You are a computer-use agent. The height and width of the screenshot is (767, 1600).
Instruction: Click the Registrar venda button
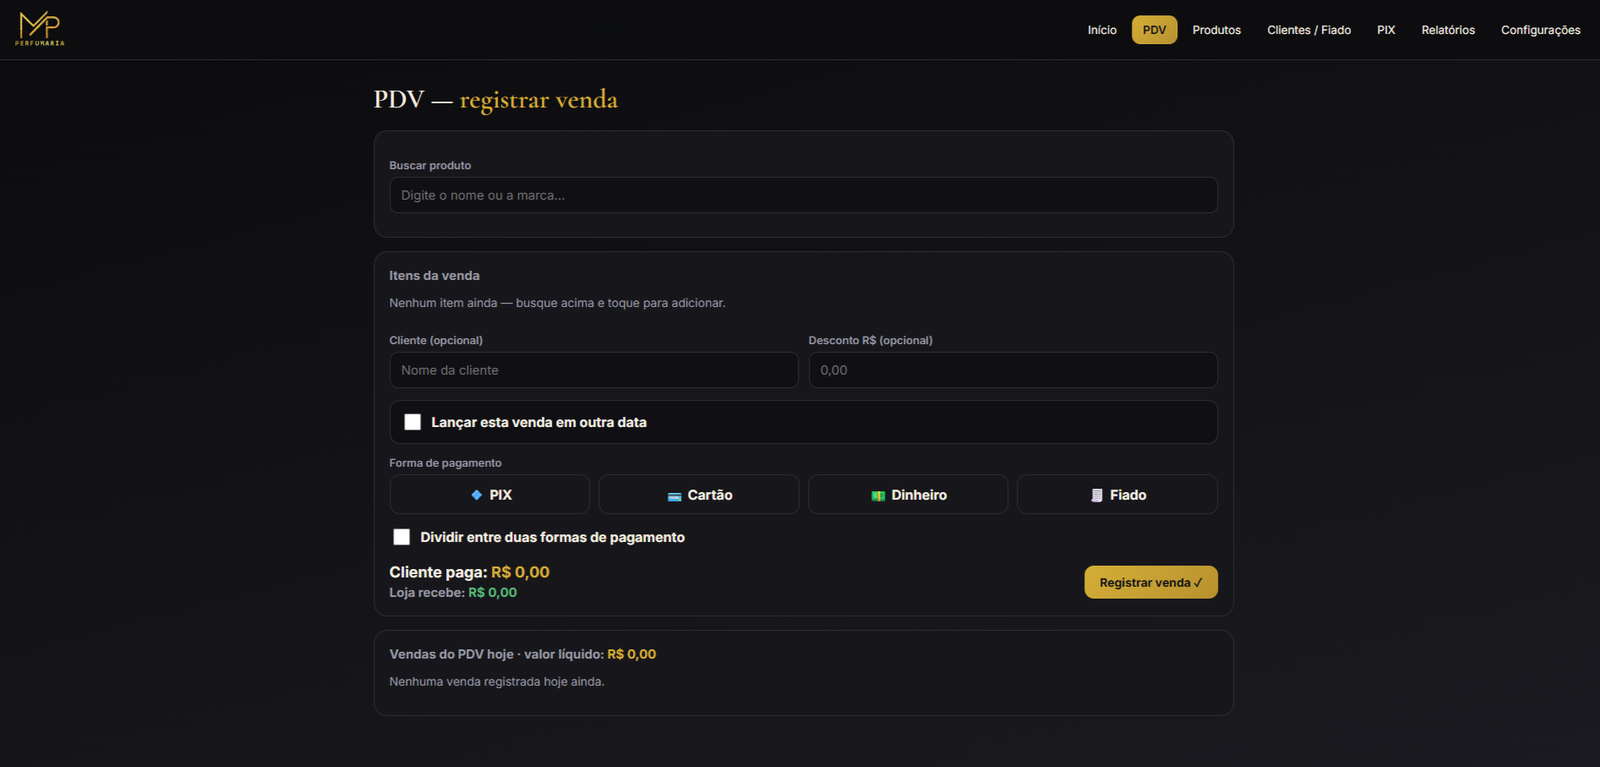1151,582
